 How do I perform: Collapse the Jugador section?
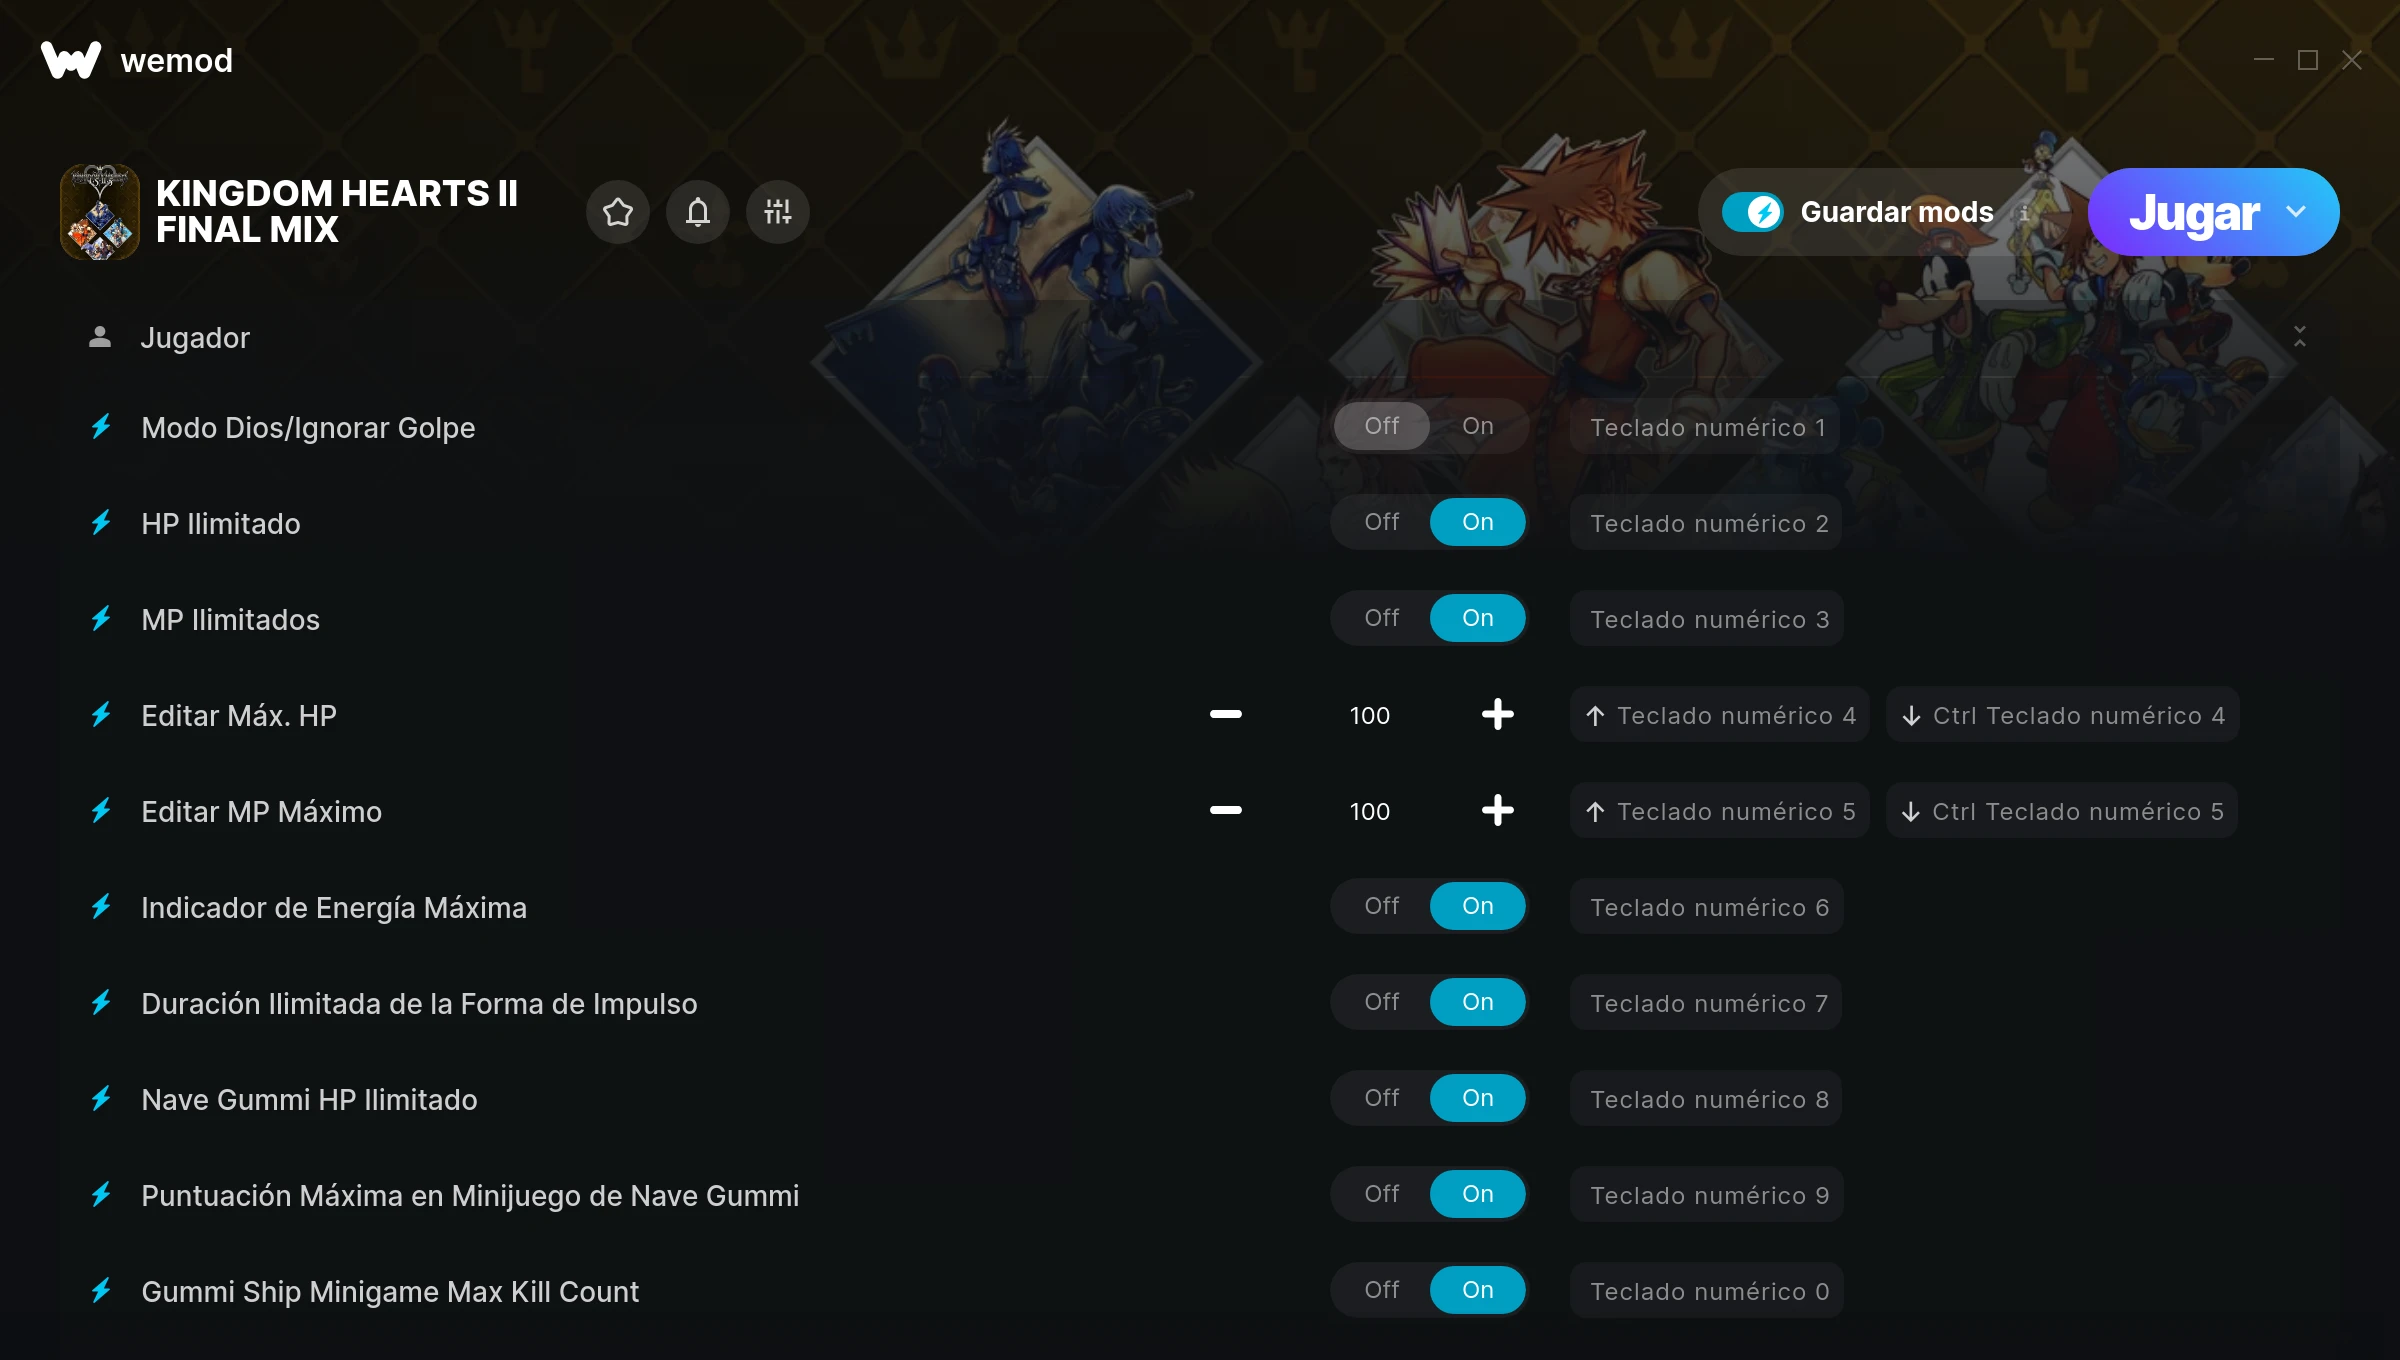click(2300, 337)
